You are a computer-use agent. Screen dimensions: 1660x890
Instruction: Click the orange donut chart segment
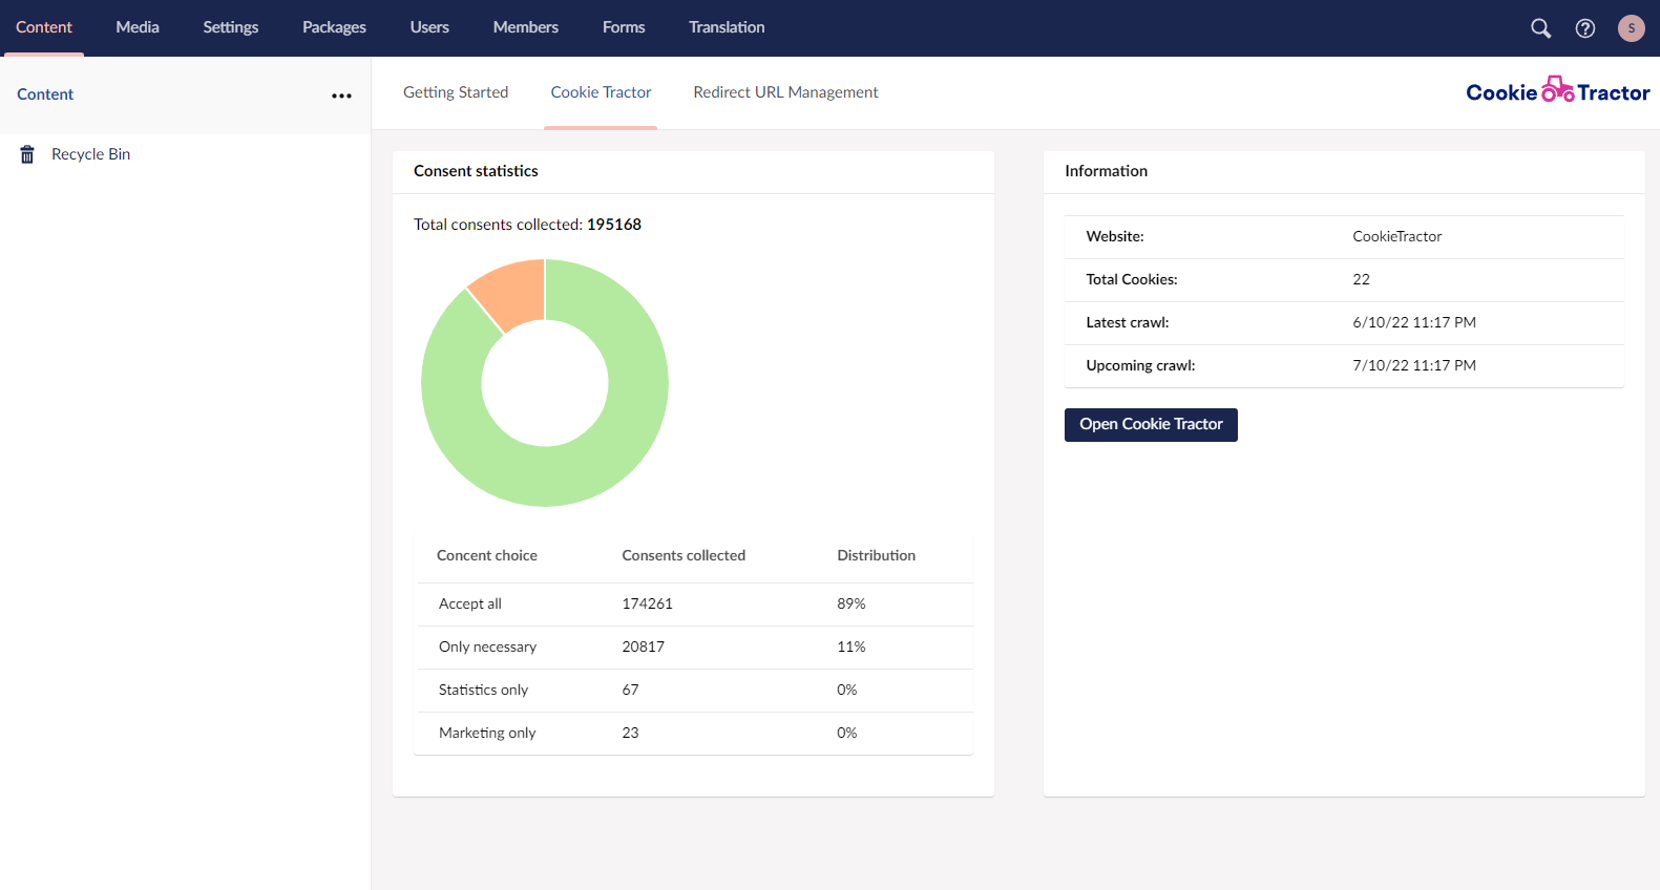(x=513, y=292)
